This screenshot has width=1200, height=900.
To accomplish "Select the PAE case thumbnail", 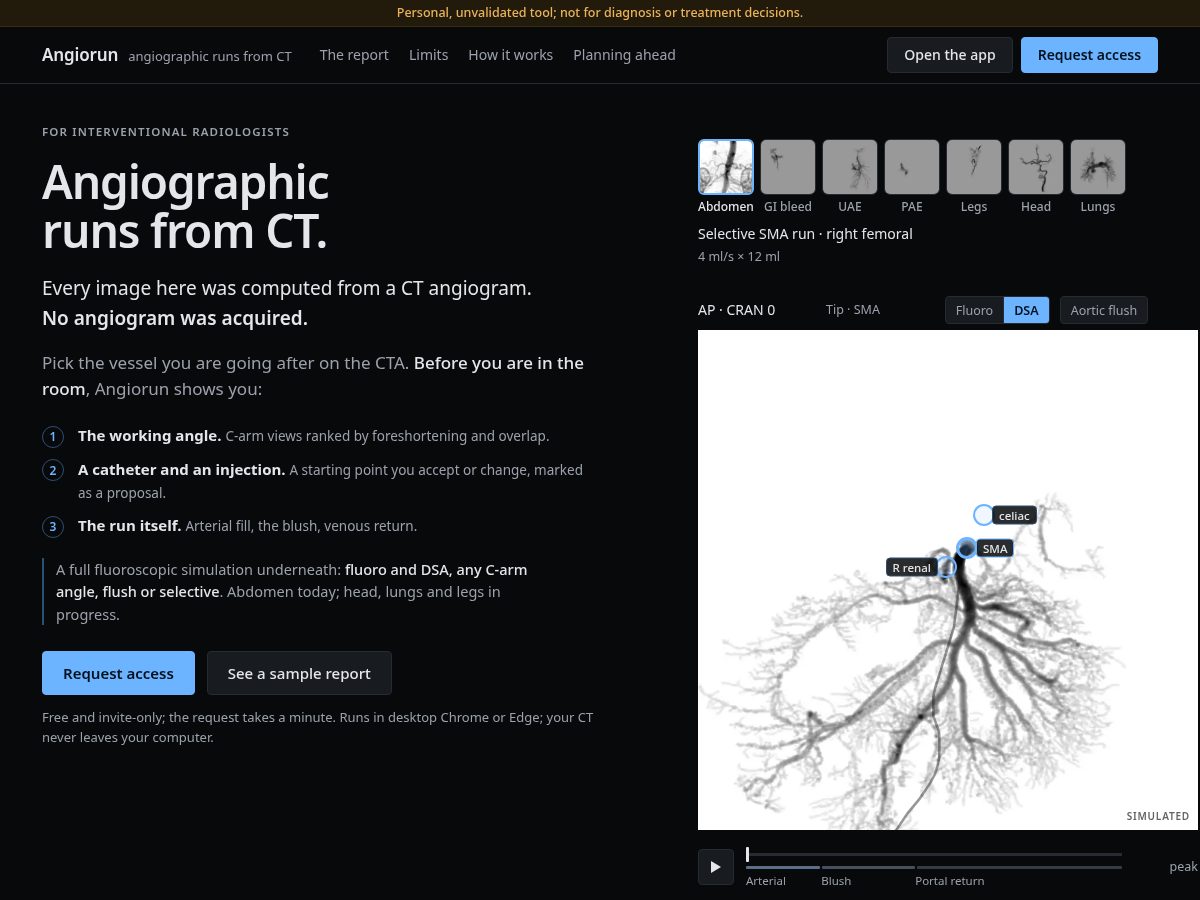I will click(x=912, y=166).
